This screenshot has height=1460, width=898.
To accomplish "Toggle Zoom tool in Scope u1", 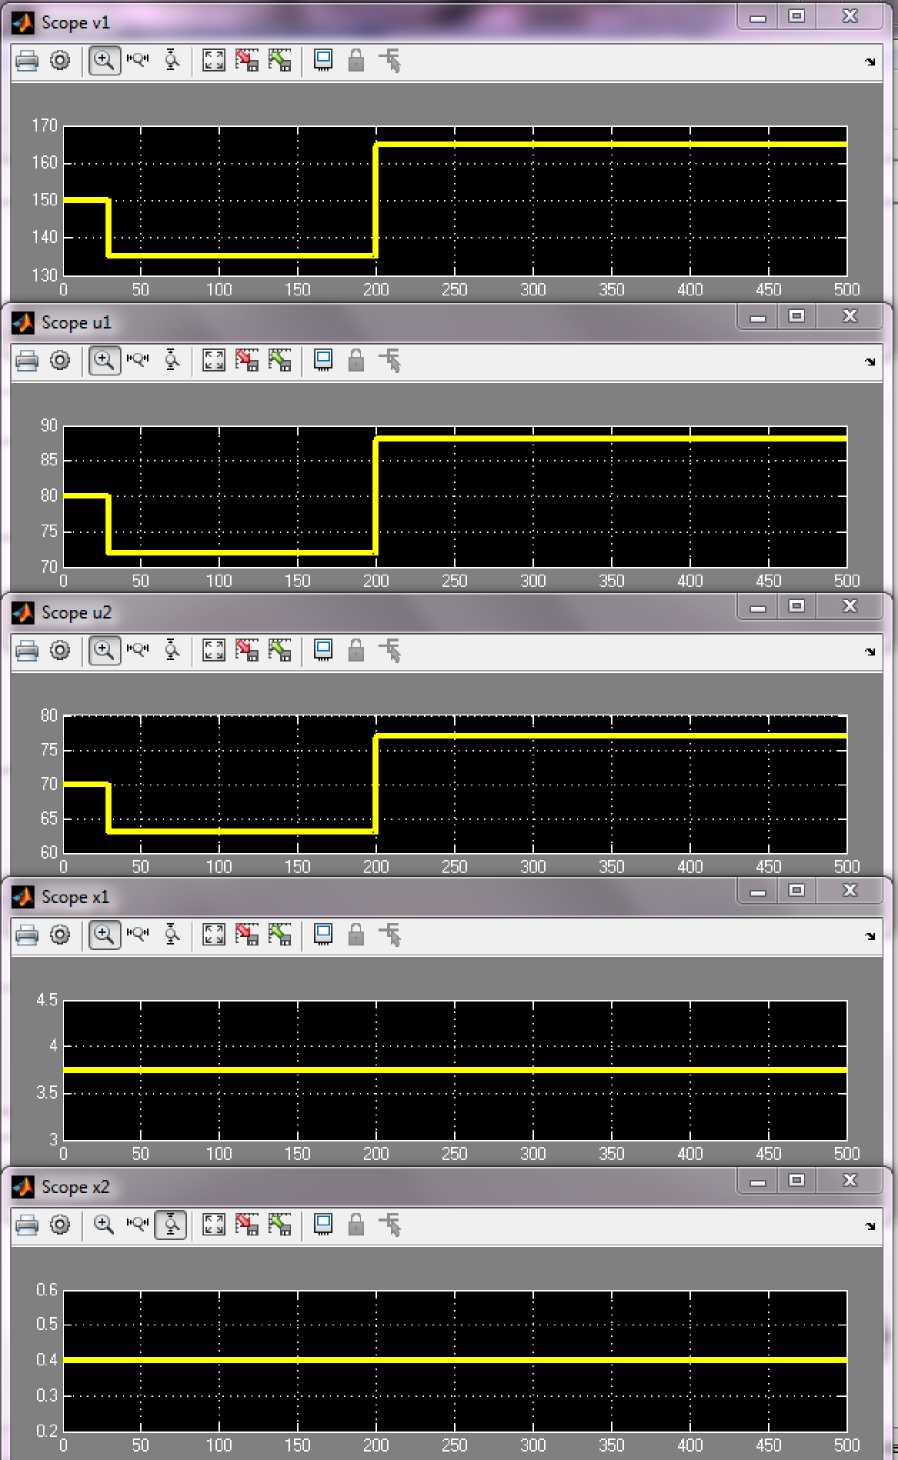I will pos(104,361).
